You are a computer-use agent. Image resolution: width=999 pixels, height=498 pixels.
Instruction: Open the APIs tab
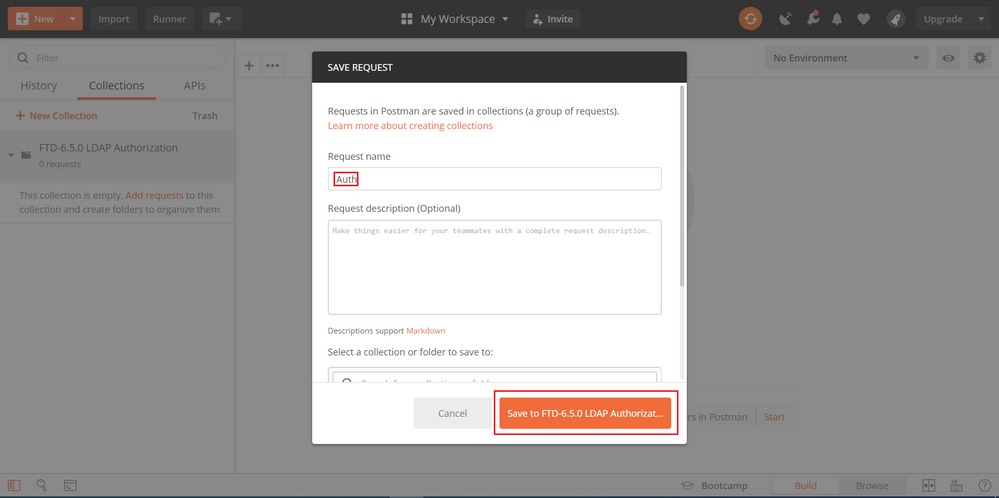(x=194, y=85)
